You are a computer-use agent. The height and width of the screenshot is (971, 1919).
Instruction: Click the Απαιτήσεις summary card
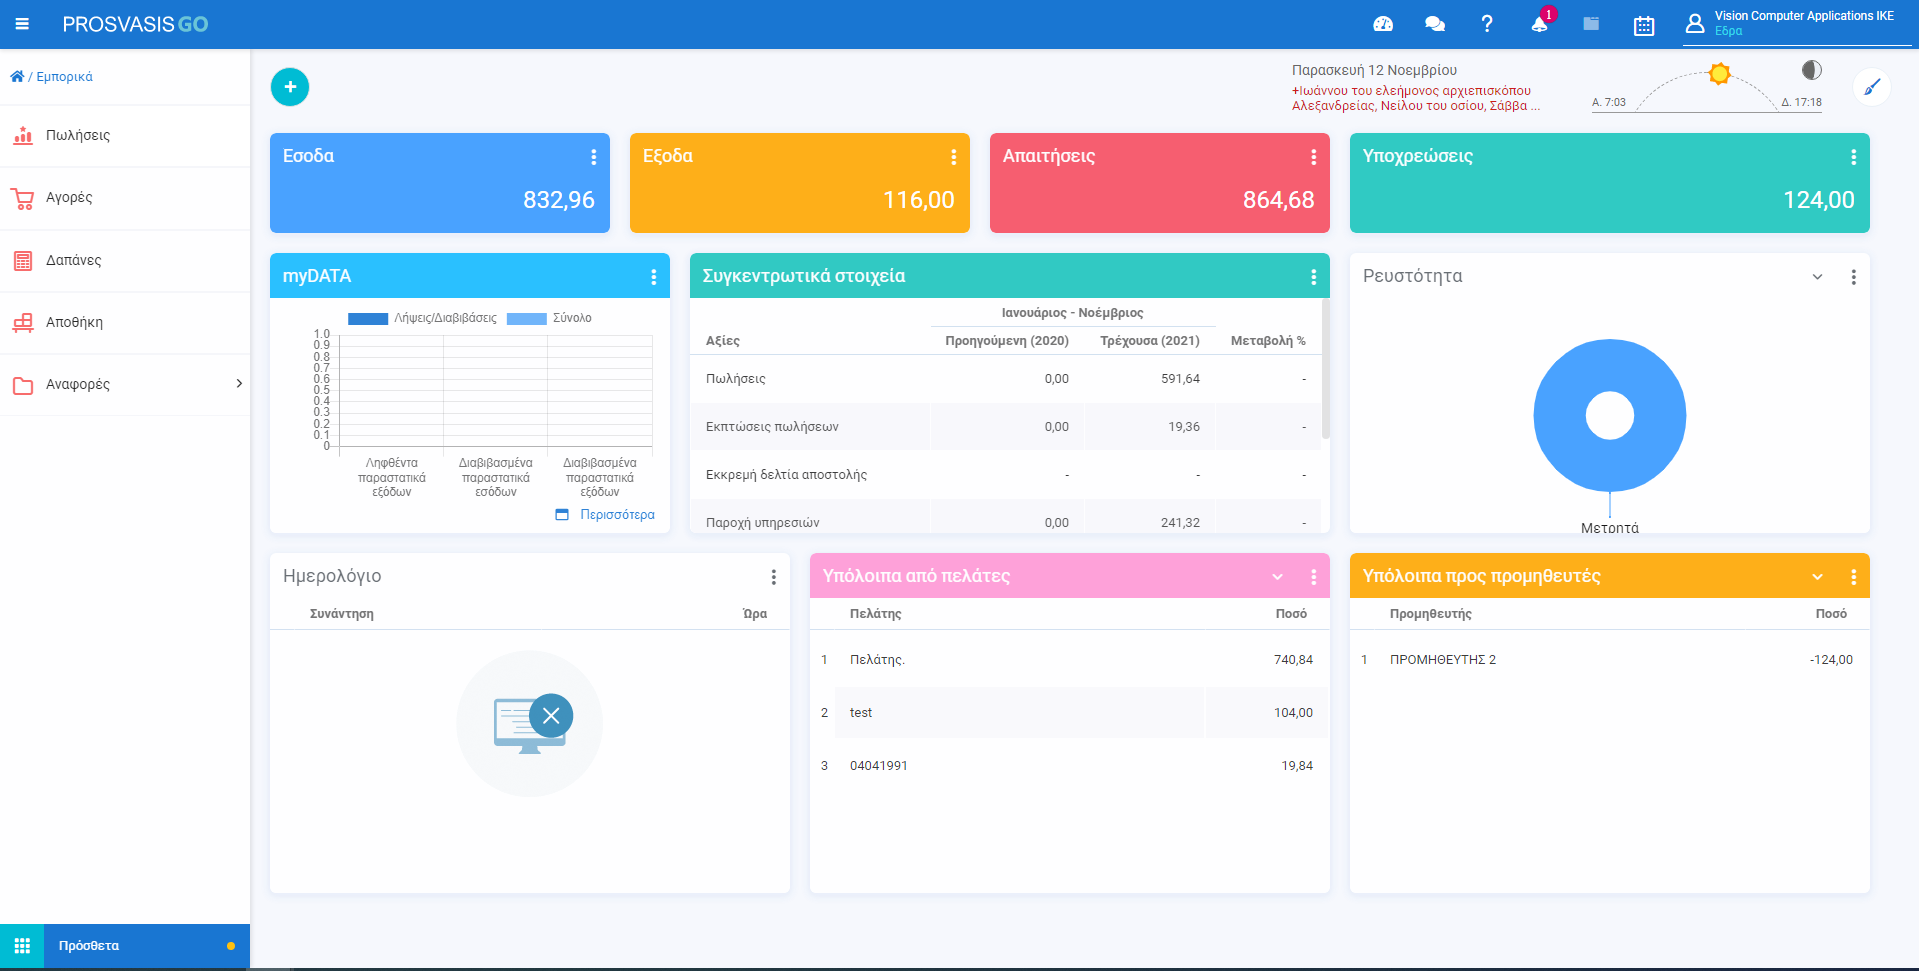1160,183
